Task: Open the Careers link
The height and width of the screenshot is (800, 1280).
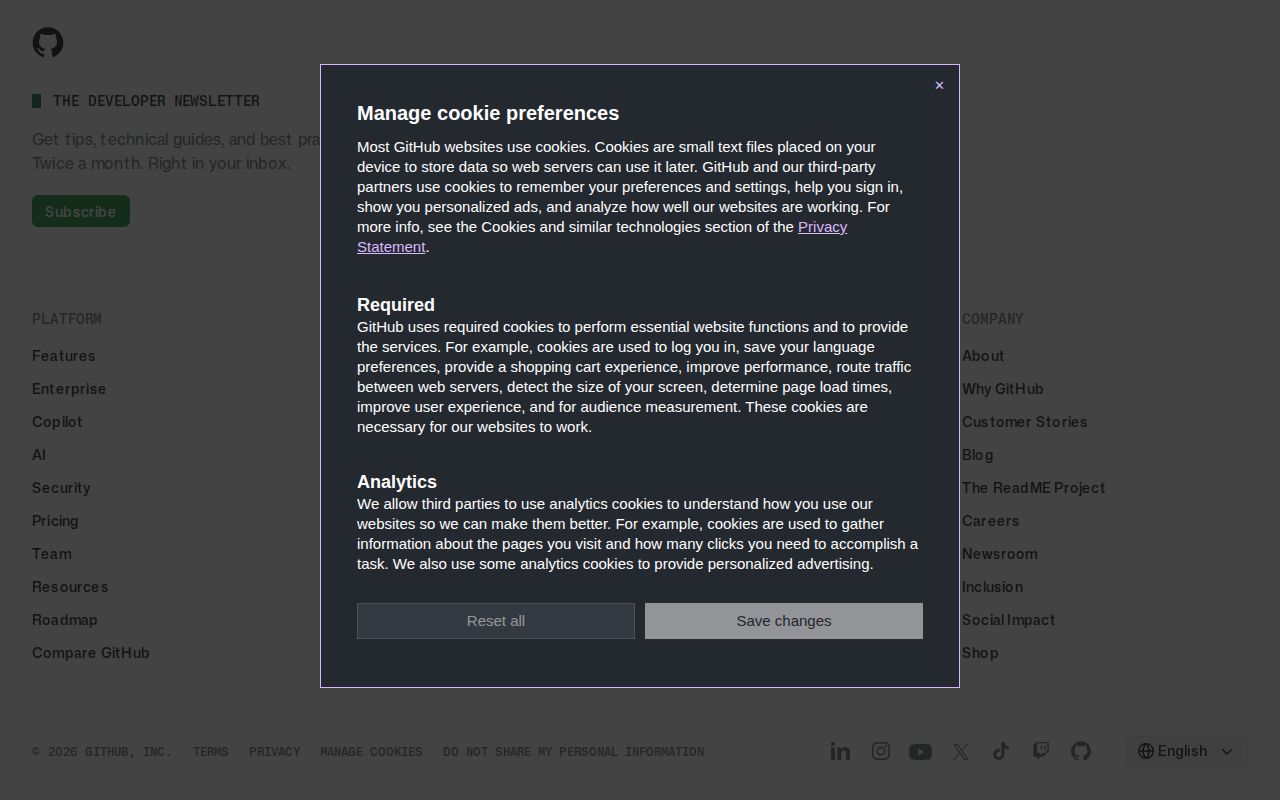Action: (990, 521)
